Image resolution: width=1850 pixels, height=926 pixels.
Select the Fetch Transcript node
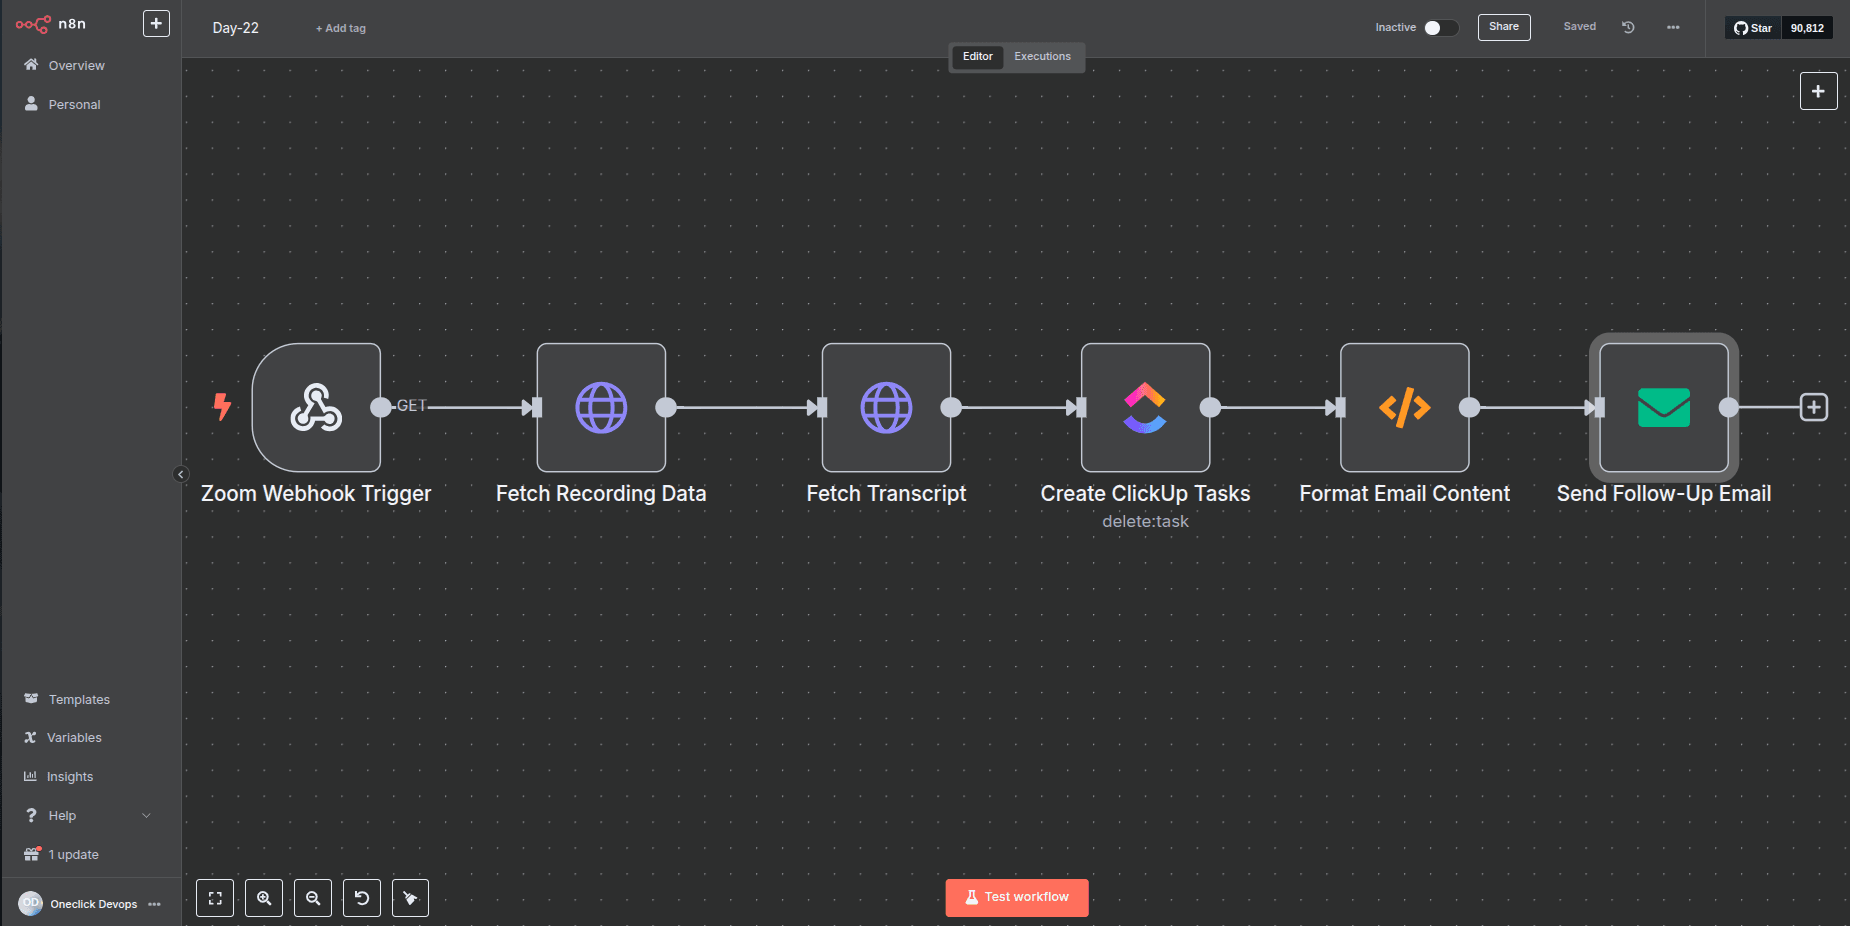(x=886, y=407)
